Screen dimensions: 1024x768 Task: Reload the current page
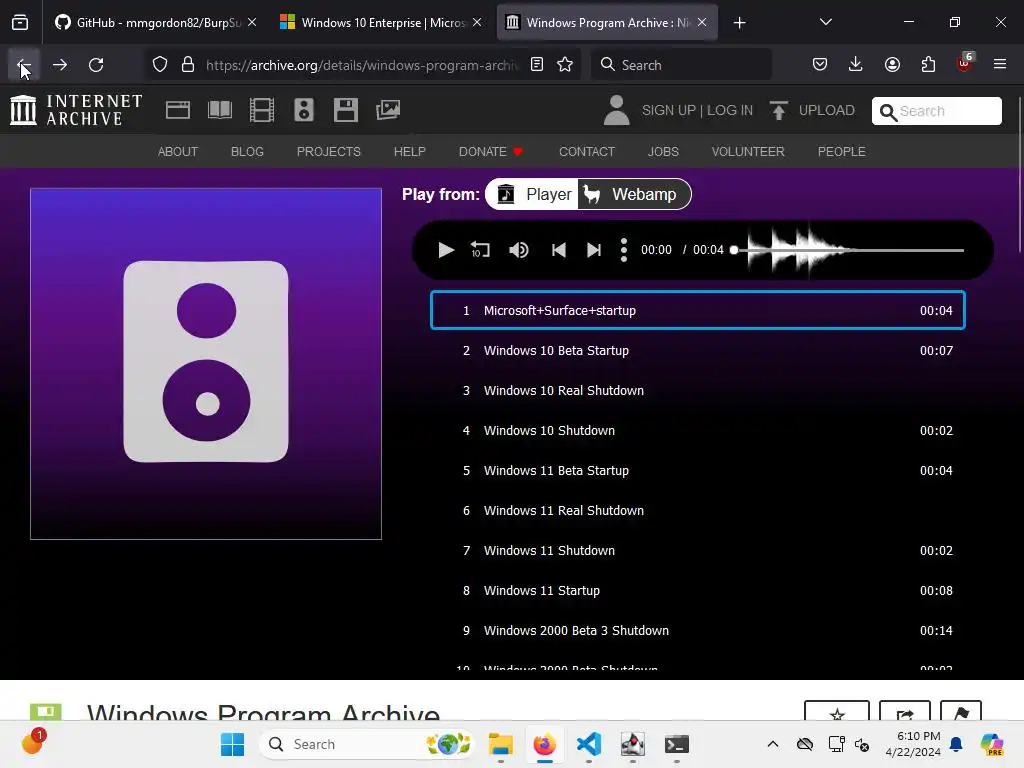(97, 65)
